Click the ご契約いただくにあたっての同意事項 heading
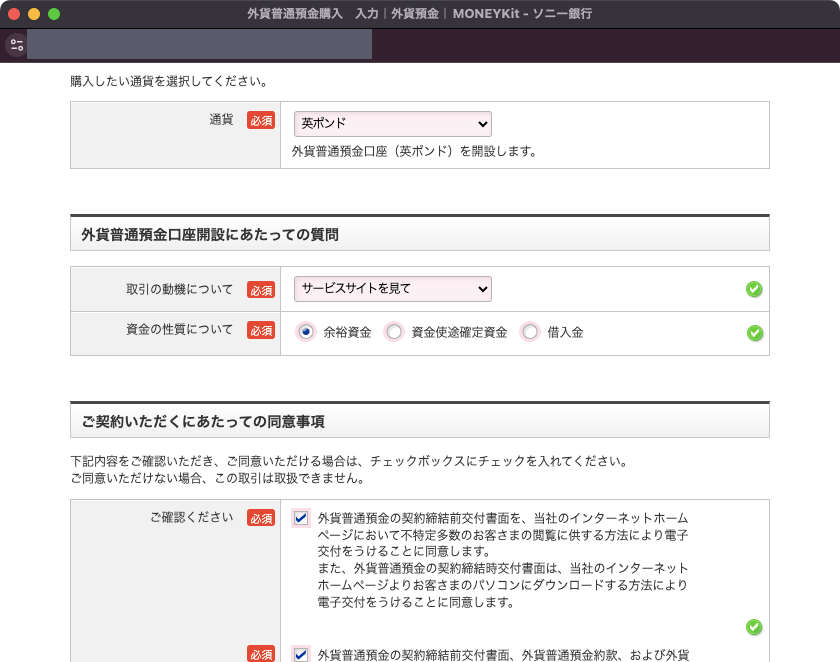The width and height of the screenshot is (840, 662). click(x=203, y=422)
